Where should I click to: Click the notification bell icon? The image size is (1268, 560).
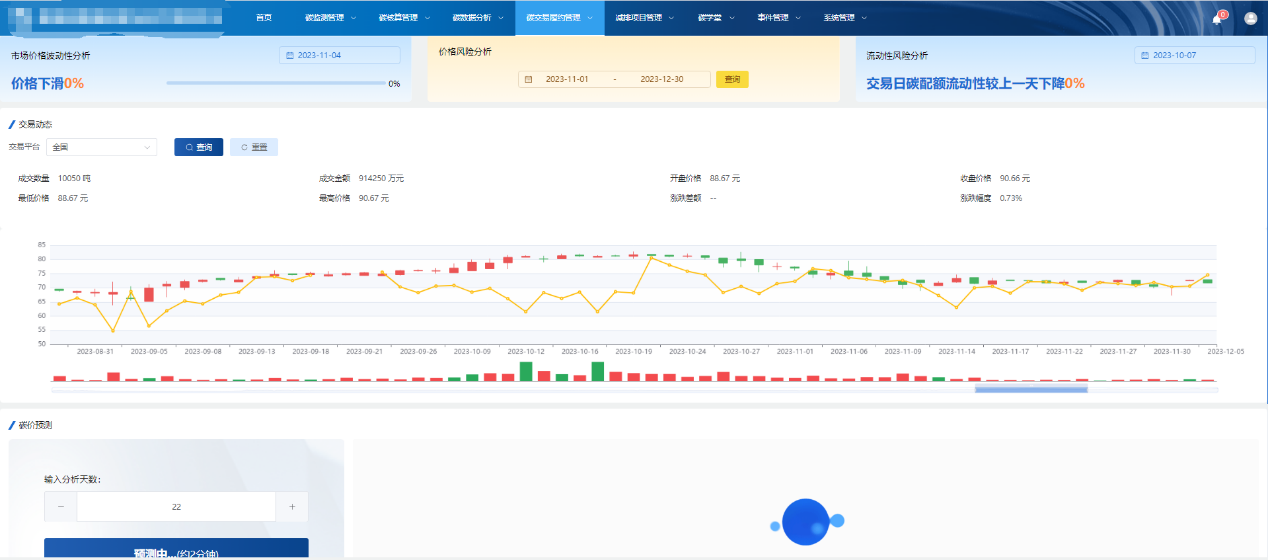pos(1217,19)
